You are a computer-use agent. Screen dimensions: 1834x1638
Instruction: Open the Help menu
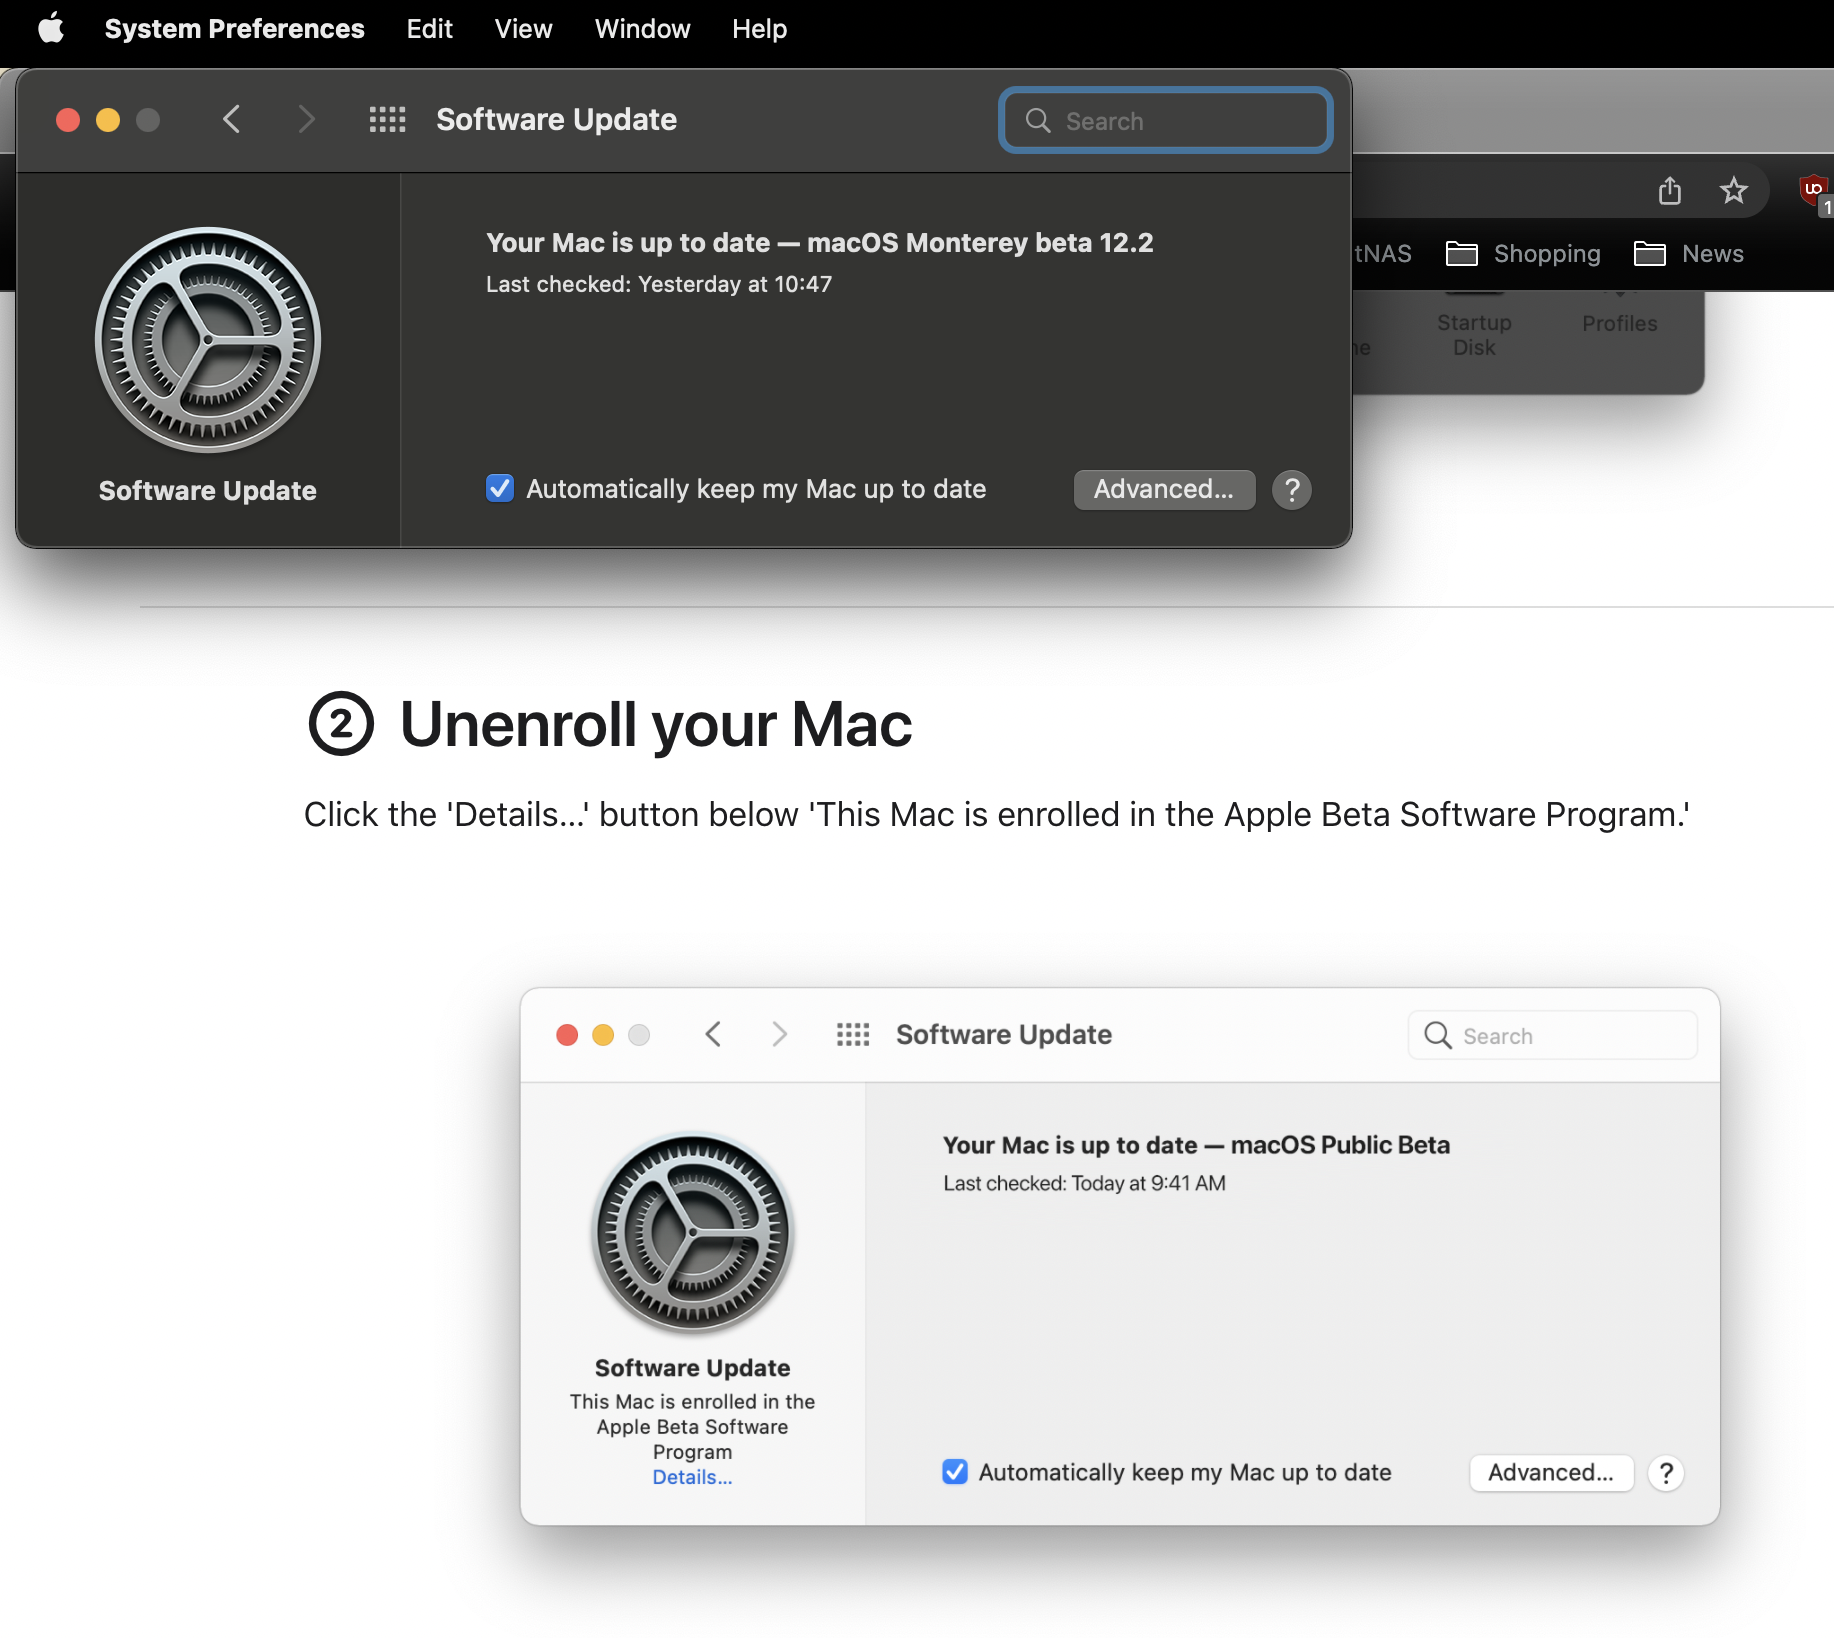(759, 29)
